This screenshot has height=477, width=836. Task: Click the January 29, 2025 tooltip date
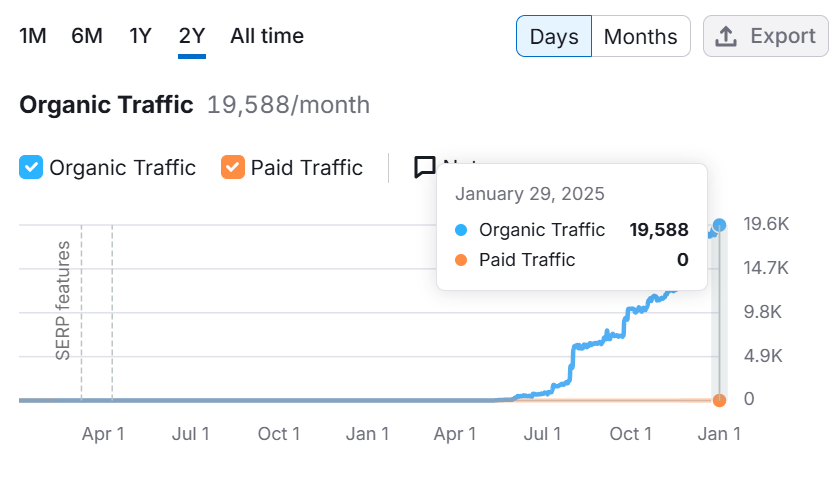coord(529,194)
